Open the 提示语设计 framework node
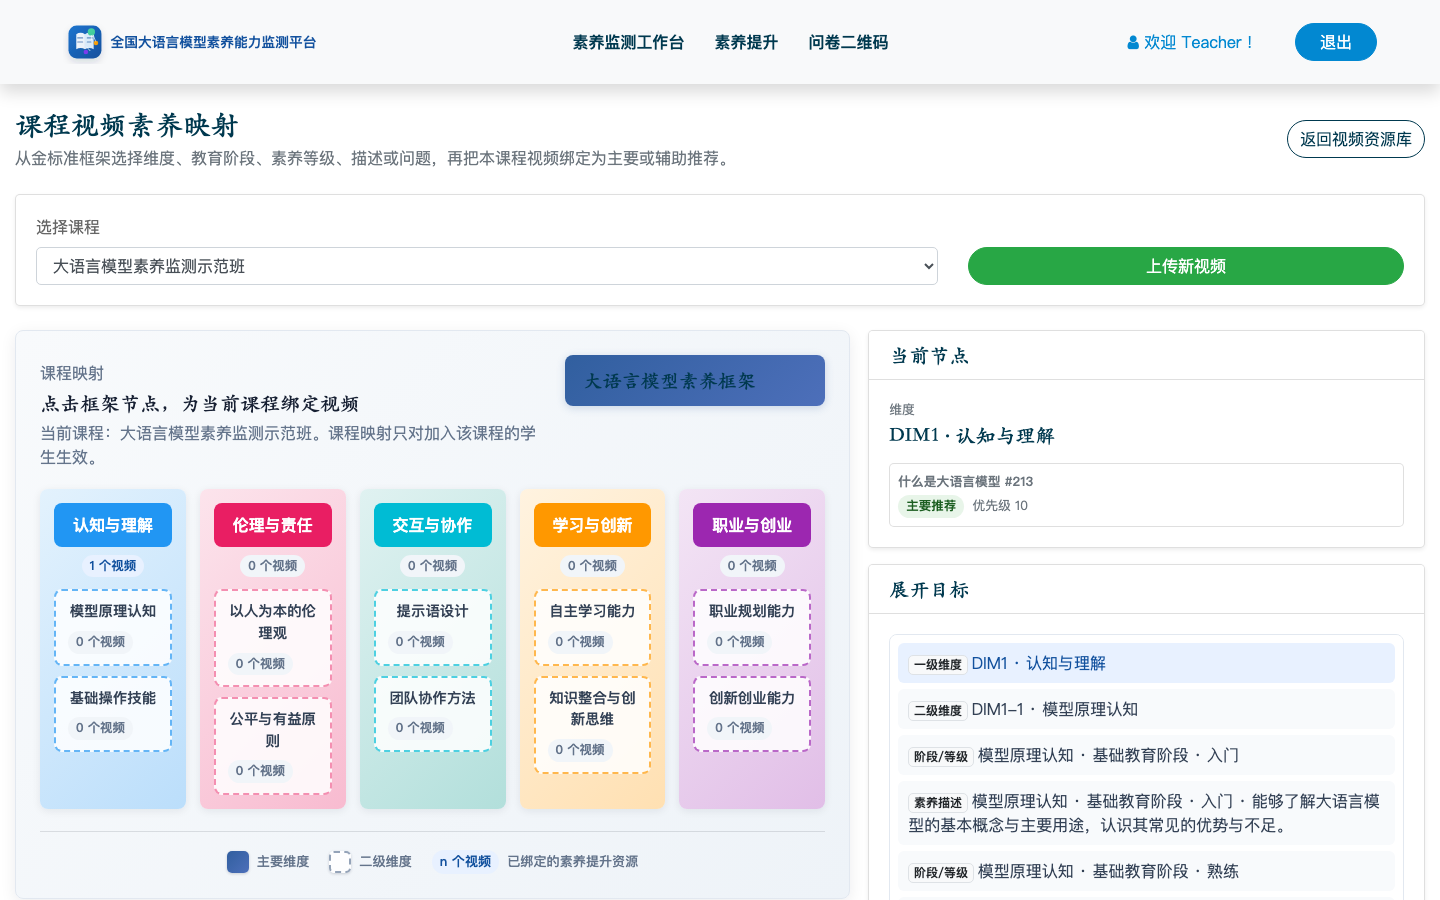The width and height of the screenshot is (1440, 900). (x=433, y=627)
